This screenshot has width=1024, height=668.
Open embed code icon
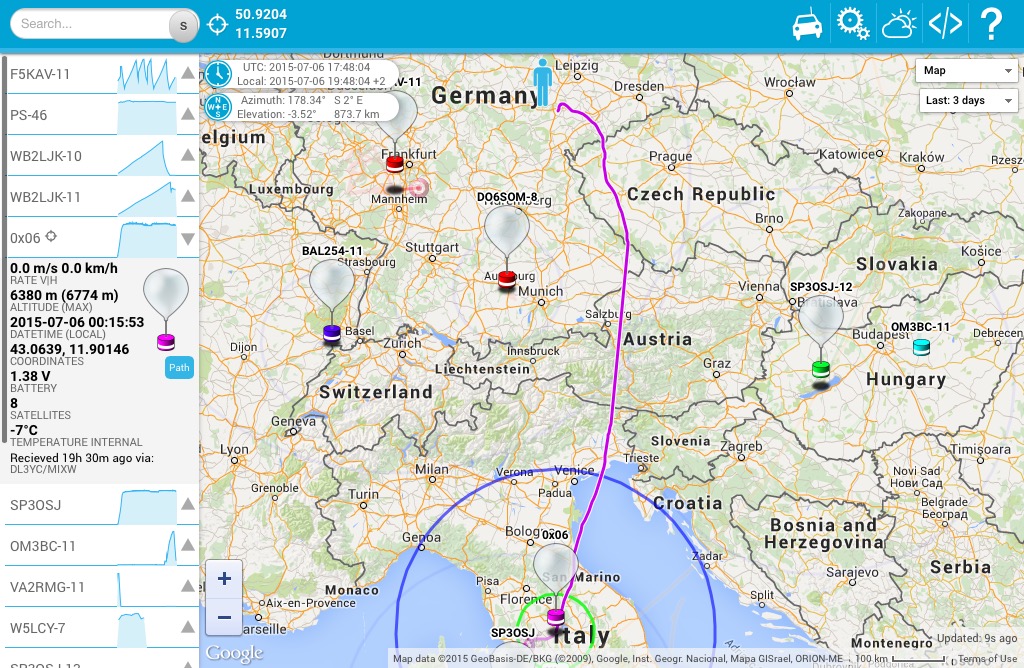pos(945,24)
